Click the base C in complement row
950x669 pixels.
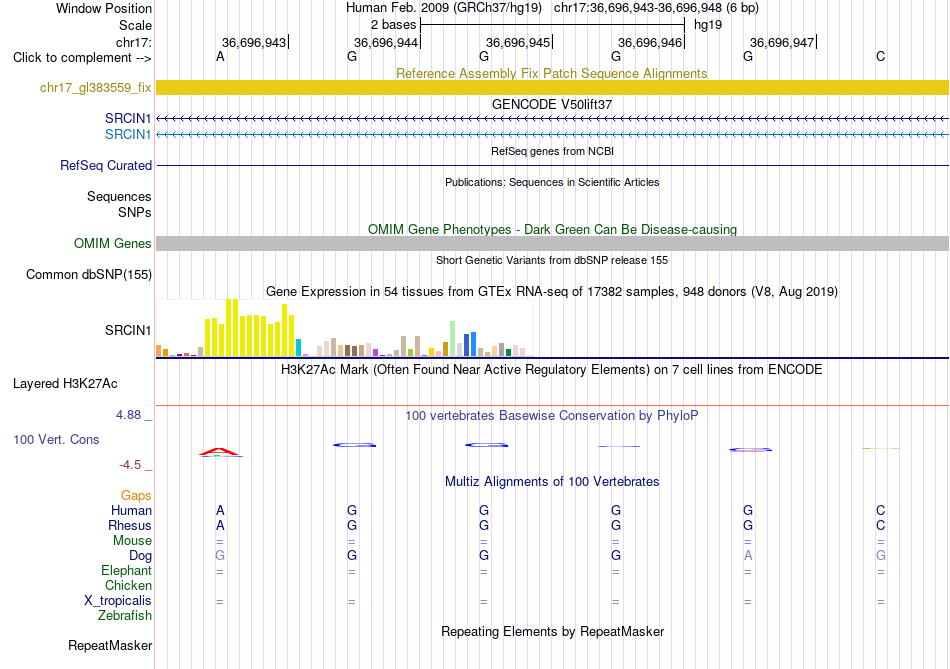(880, 56)
